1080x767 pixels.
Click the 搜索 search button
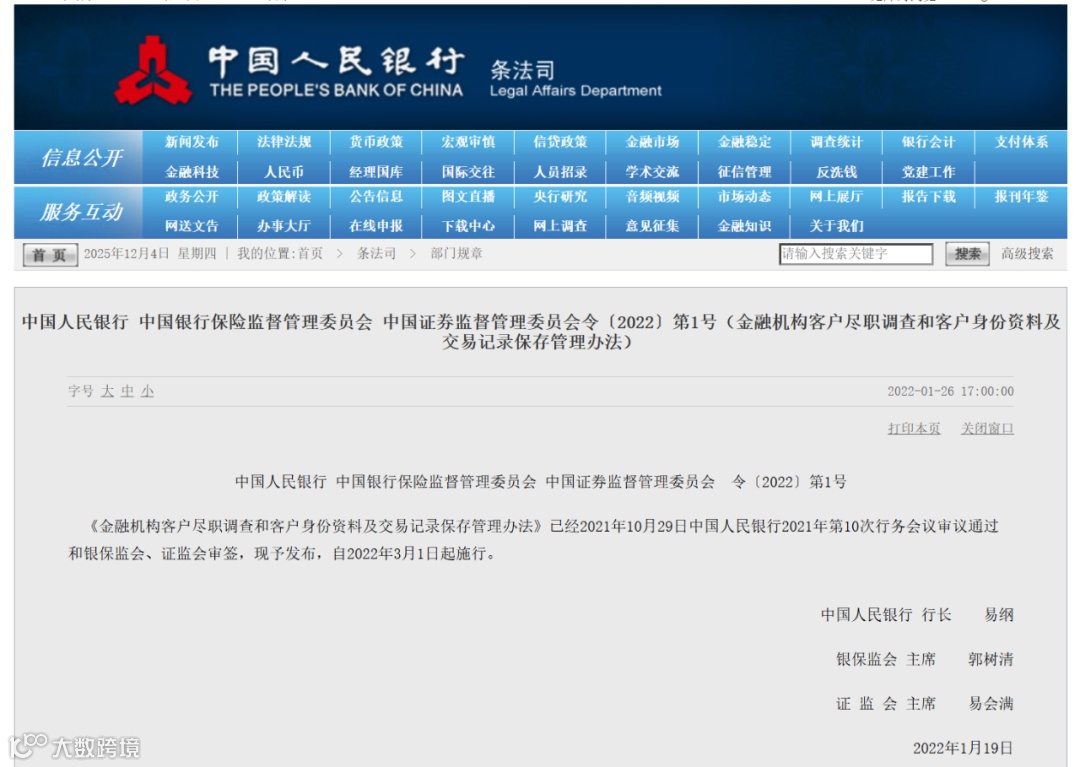(968, 254)
